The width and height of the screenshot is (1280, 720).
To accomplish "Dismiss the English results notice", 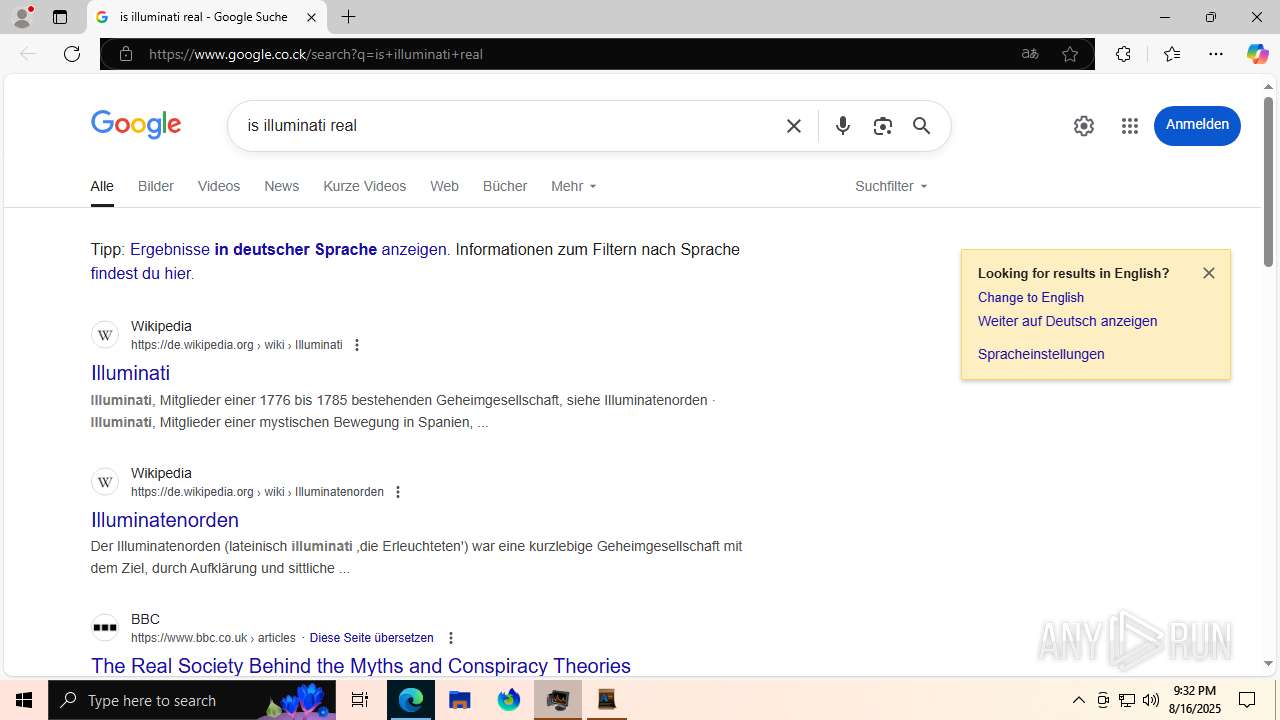I will 1209,273.
